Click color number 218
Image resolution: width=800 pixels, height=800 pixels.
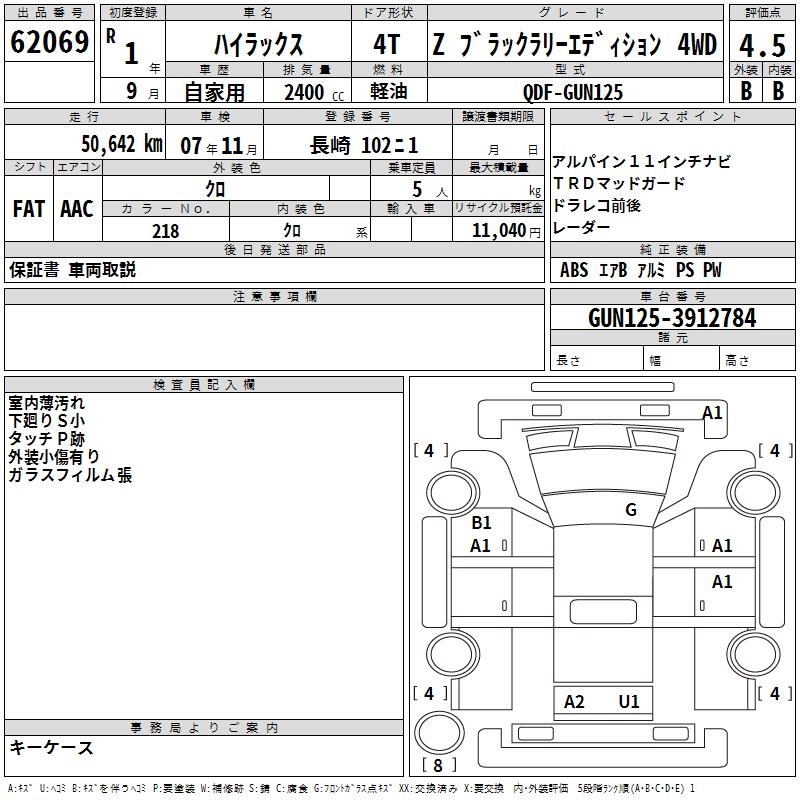click(166, 231)
